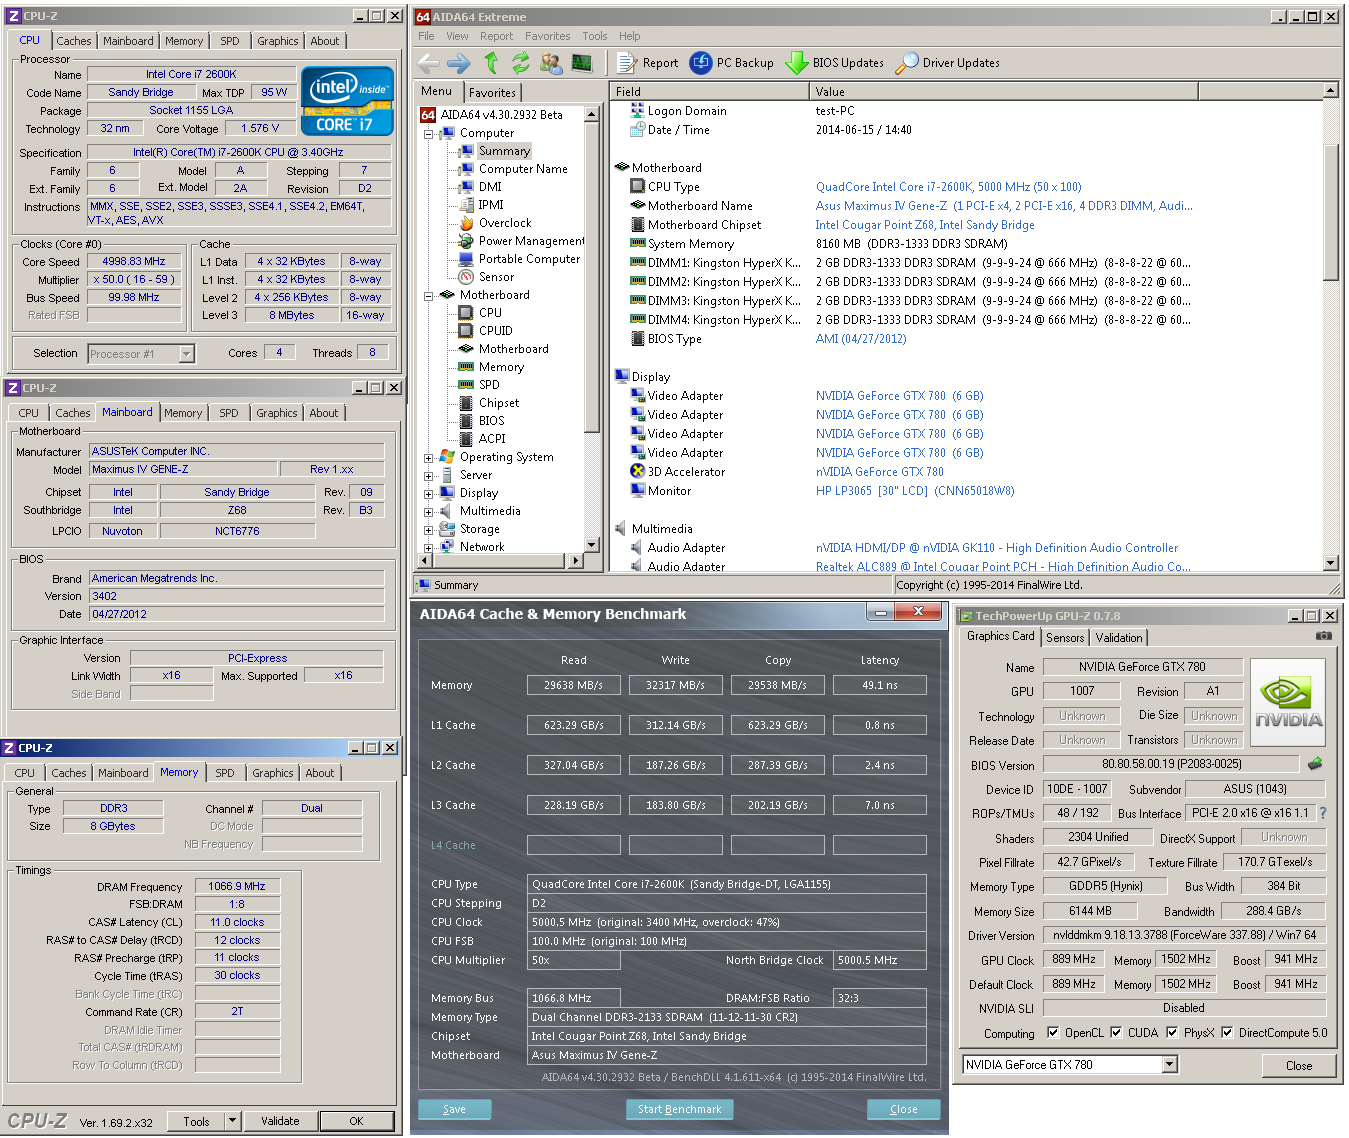The image size is (1349, 1138).
Task: Click the Value column header in AIDA64
Action: click(1003, 91)
